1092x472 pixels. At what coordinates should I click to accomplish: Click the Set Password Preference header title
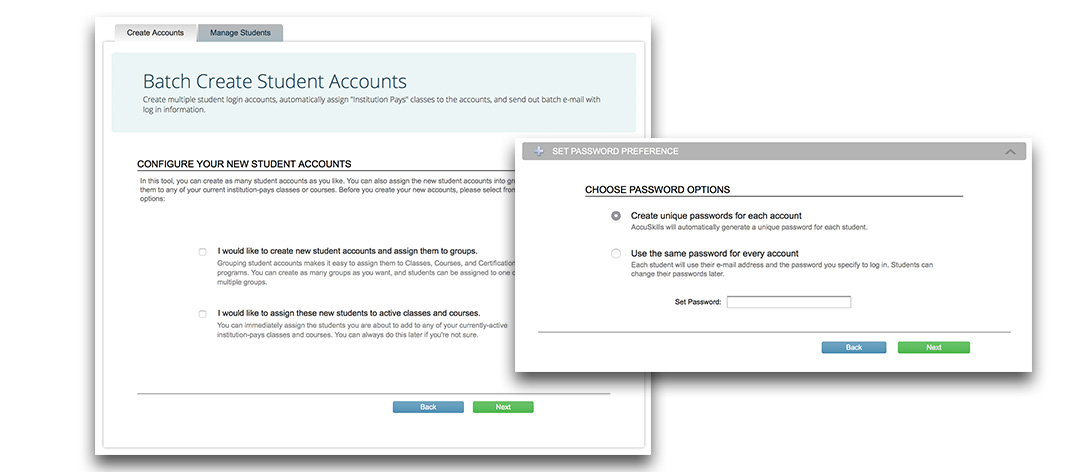615,151
